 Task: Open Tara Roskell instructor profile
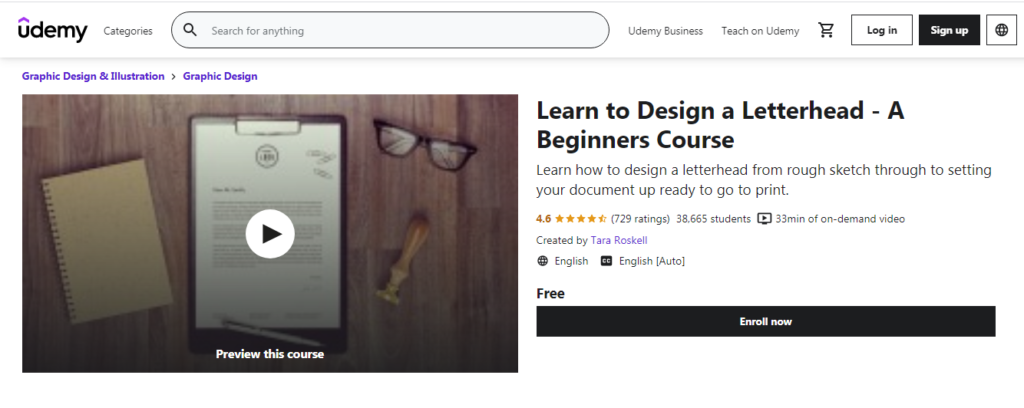(619, 240)
